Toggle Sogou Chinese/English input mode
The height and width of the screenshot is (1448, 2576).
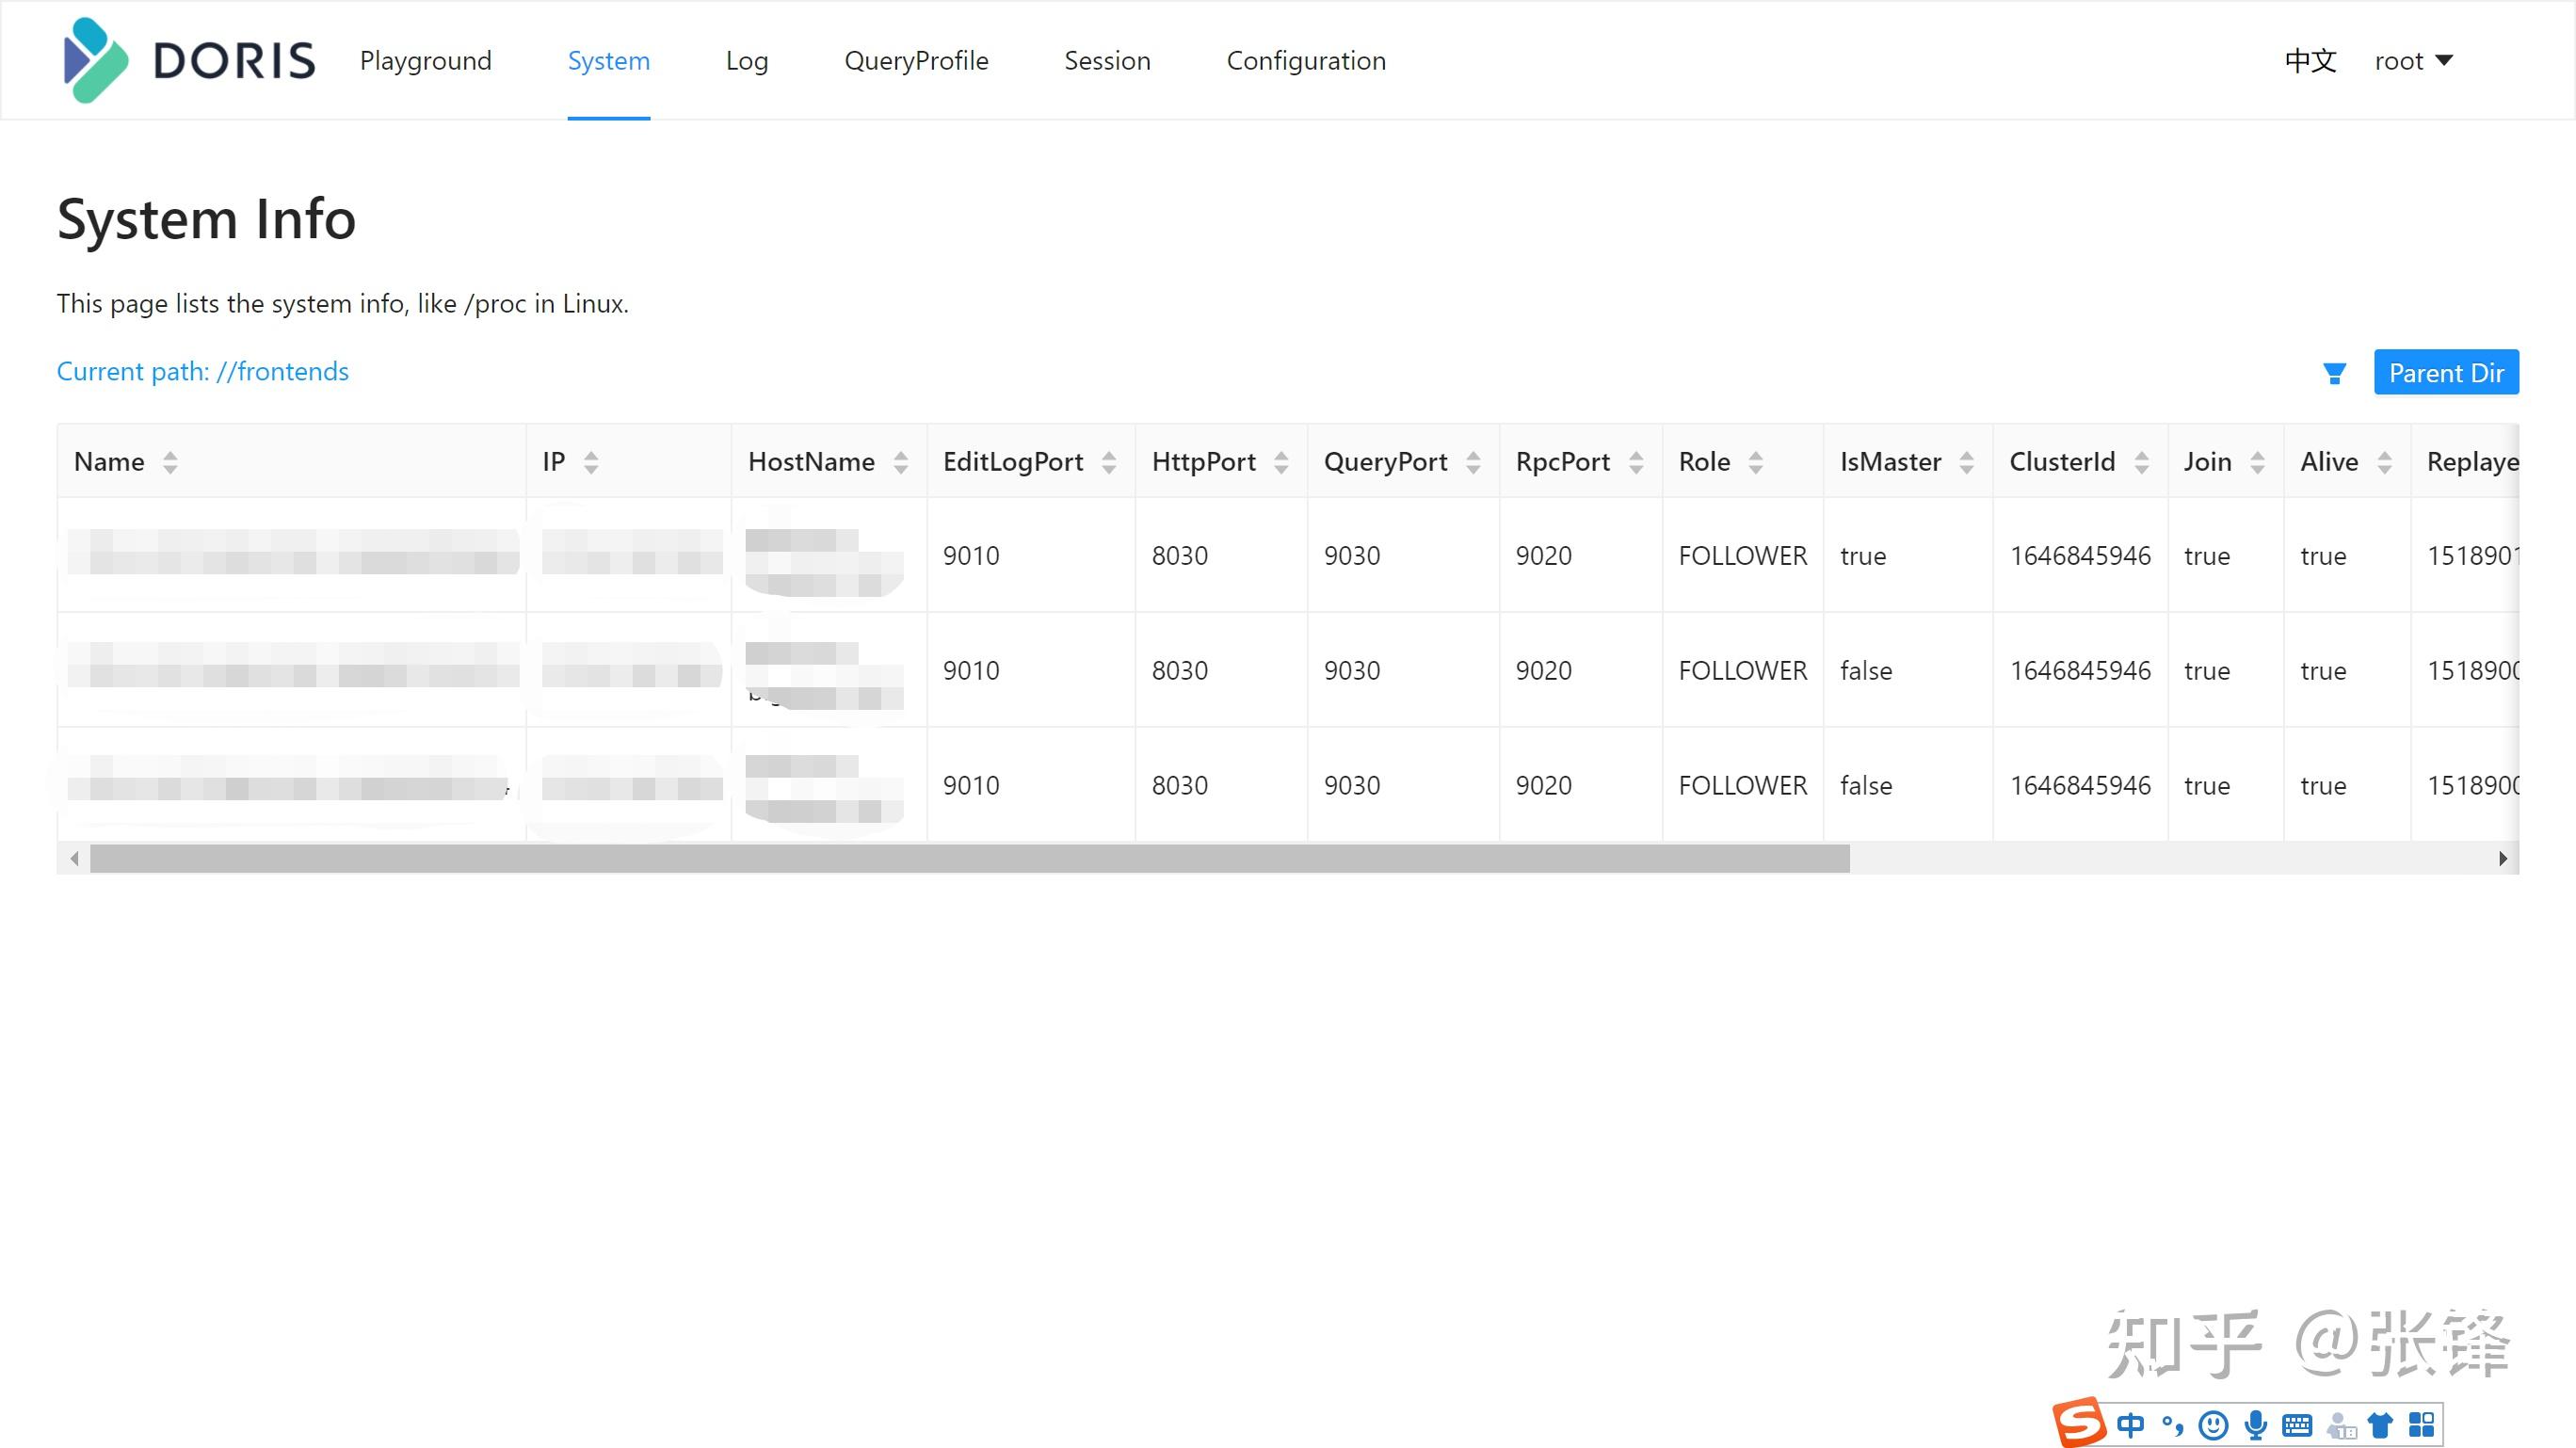click(x=2130, y=1424)
